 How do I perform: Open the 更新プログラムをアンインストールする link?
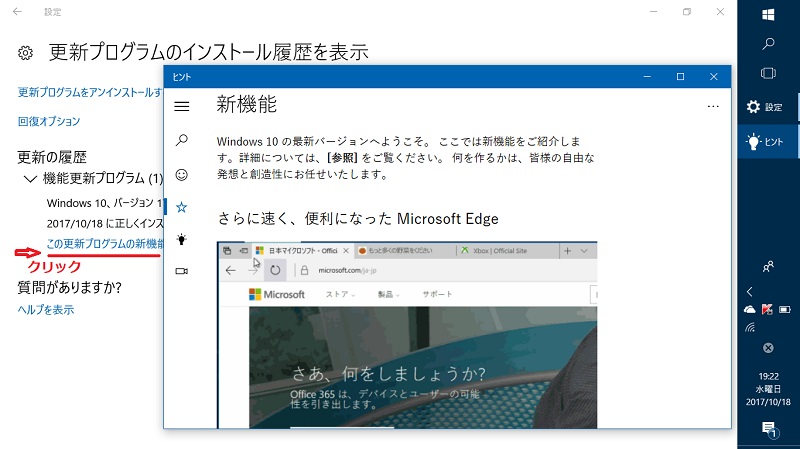90,92
